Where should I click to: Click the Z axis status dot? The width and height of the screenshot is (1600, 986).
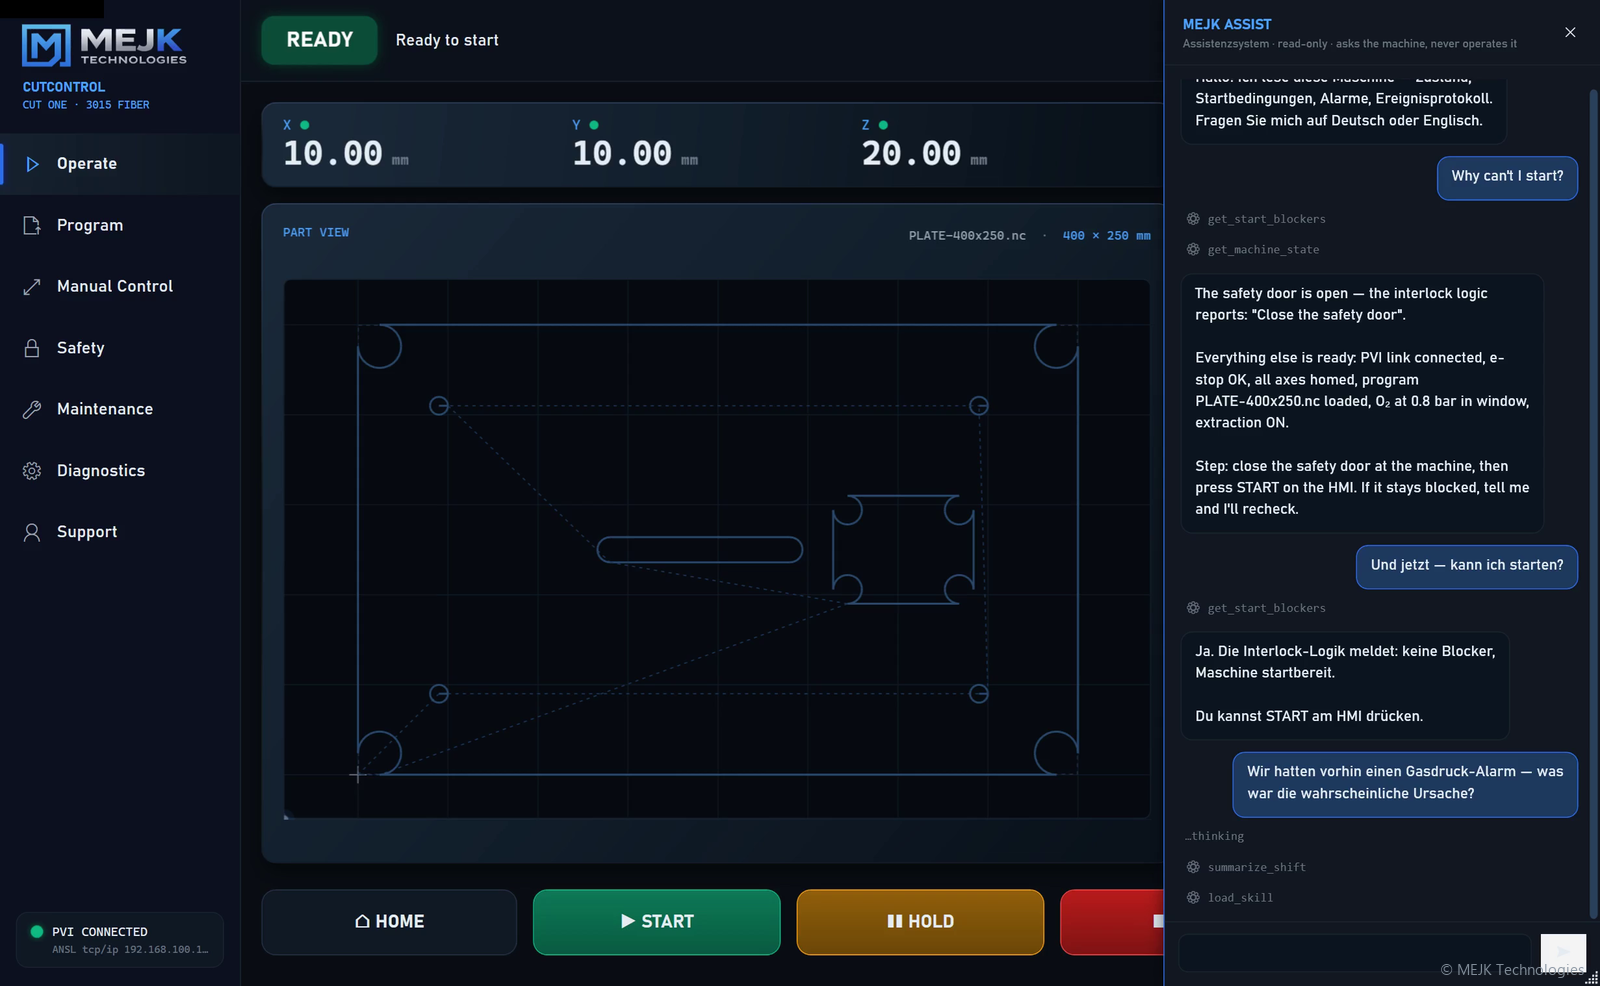(x=883, y=125)
